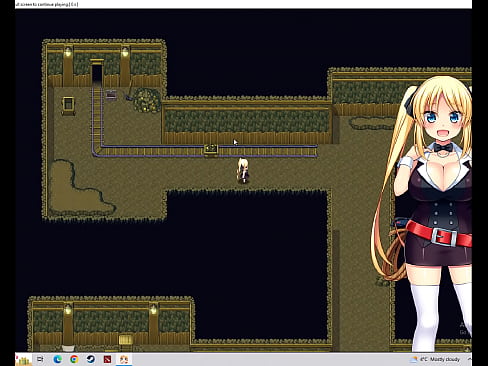
Task: Select the running game icon in taskbar
Action: click(x=124, y=359)
